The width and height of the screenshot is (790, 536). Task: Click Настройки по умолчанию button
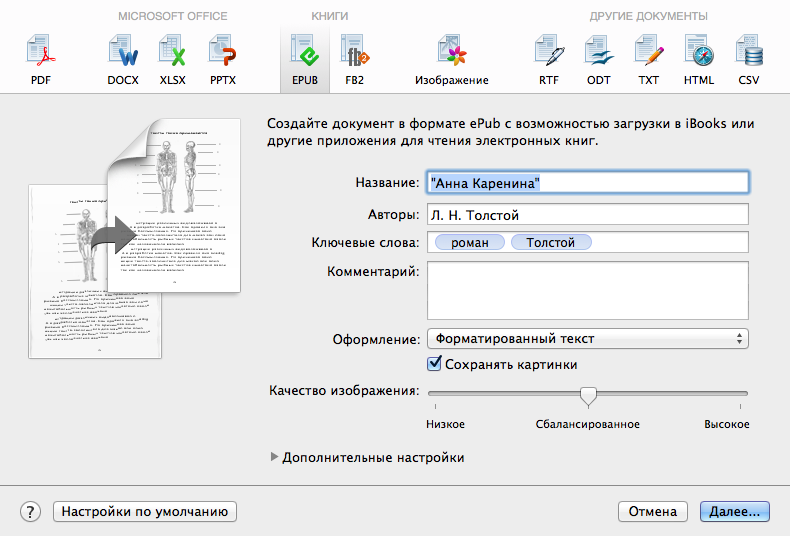click(x=145, y=511)
